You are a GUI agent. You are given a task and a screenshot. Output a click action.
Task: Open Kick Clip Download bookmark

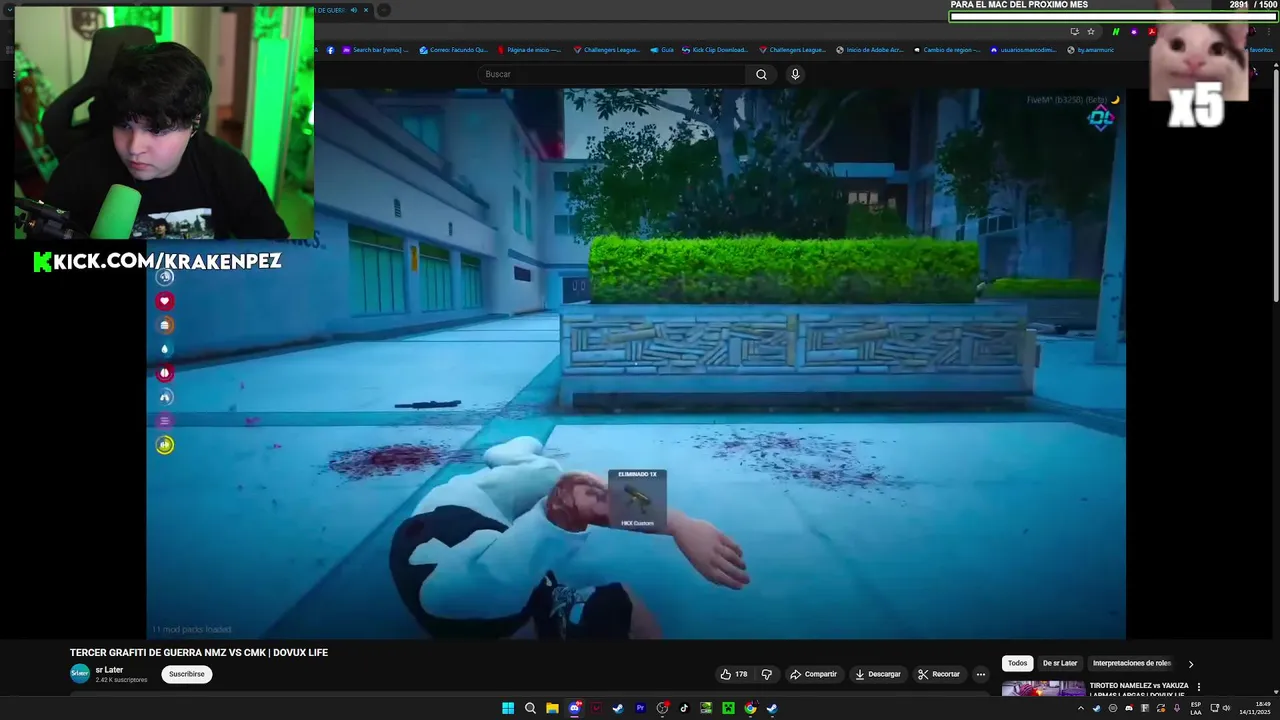[x=714, y=50]
